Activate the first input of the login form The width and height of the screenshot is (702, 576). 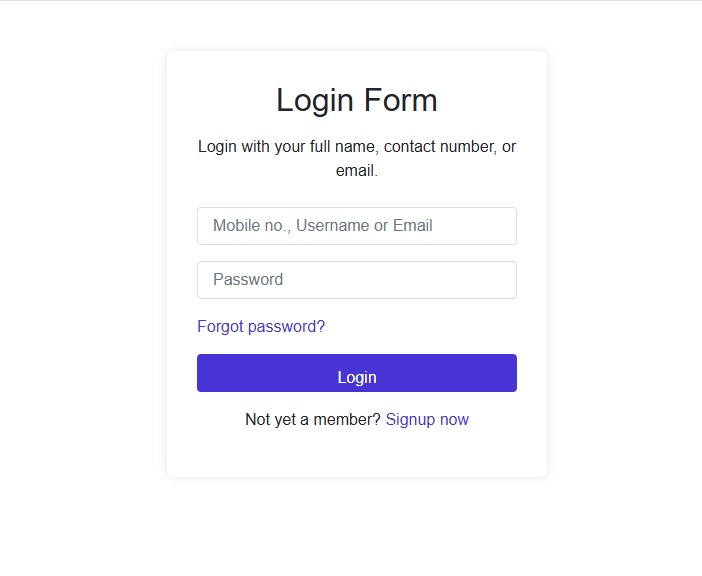click(356, 226)
